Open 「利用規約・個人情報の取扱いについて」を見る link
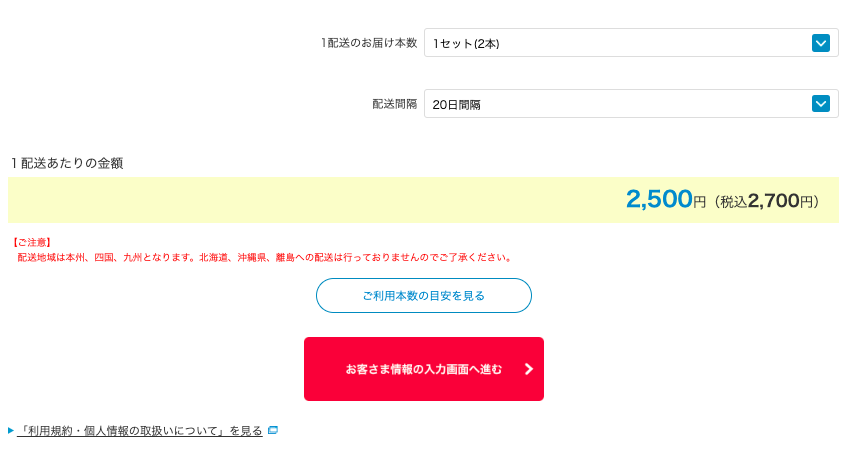Viewport: 861px width, 458px height. click(139, 431)
